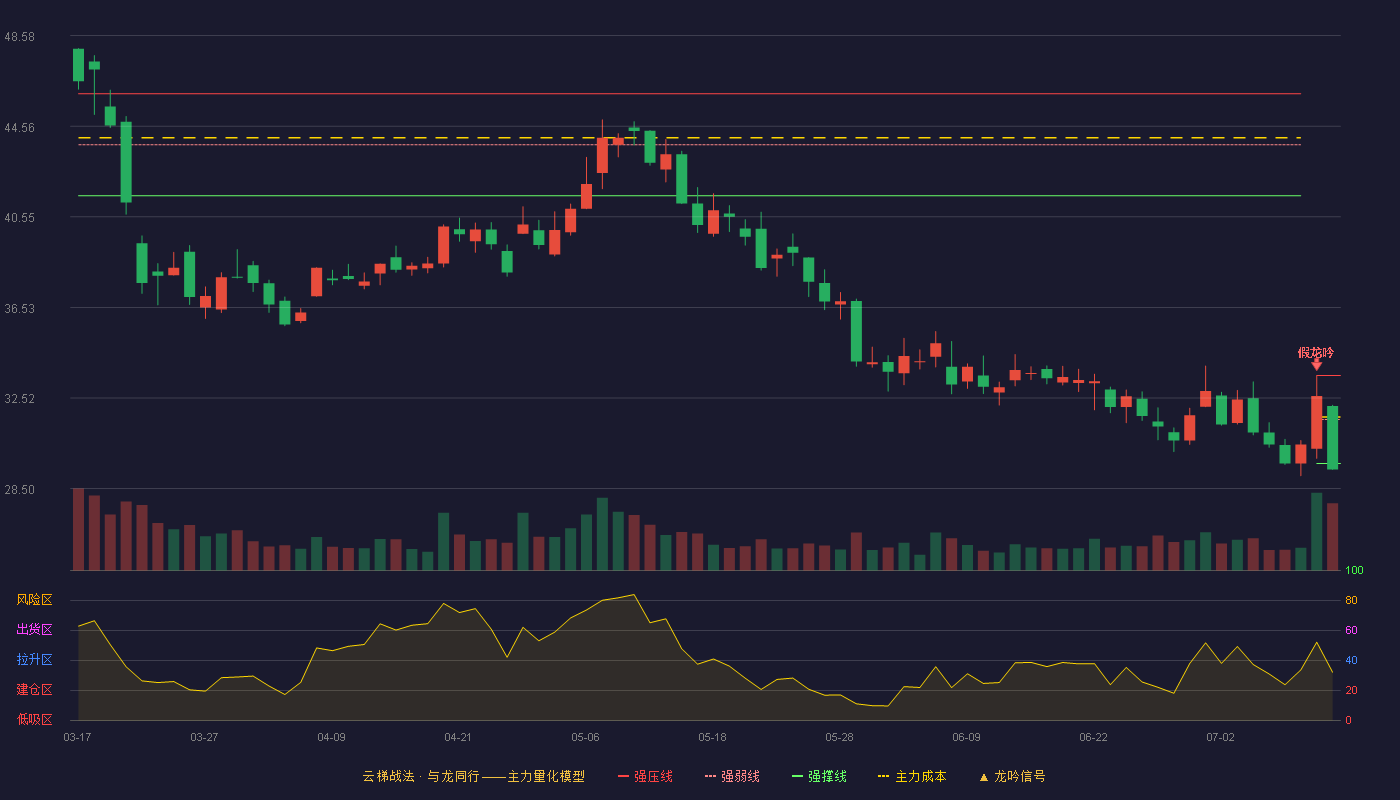Click the tallest green volume bar at right
1400x800 pixels.
(1316, 532)
